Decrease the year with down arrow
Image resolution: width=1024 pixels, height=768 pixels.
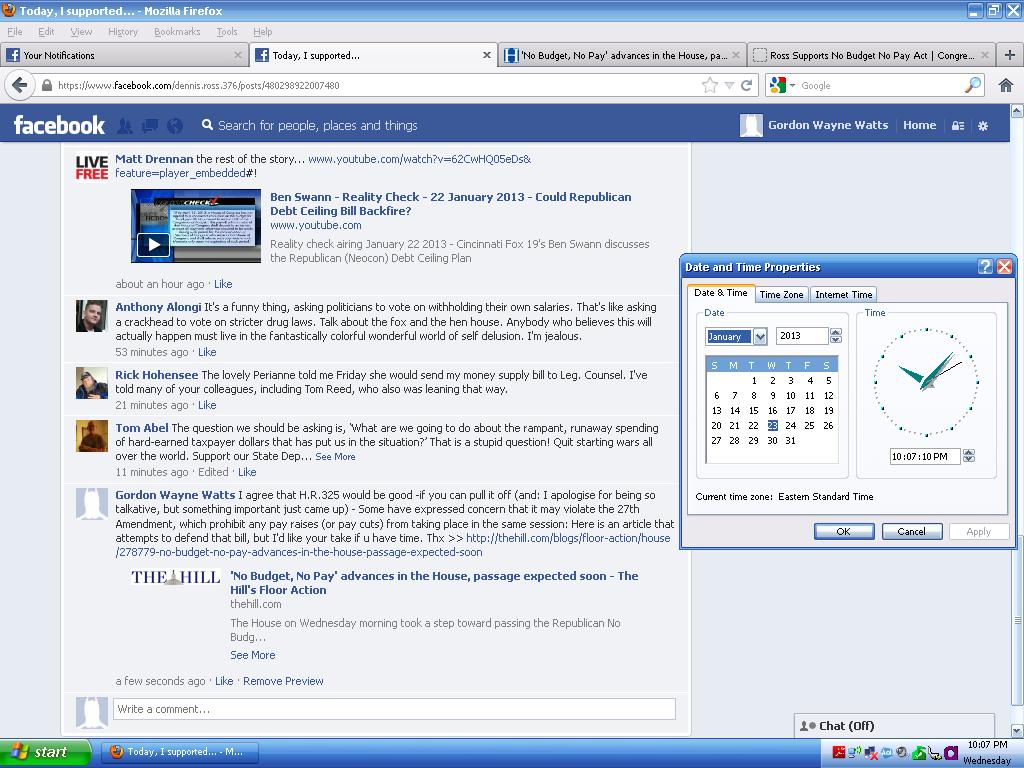pos(836,340)
